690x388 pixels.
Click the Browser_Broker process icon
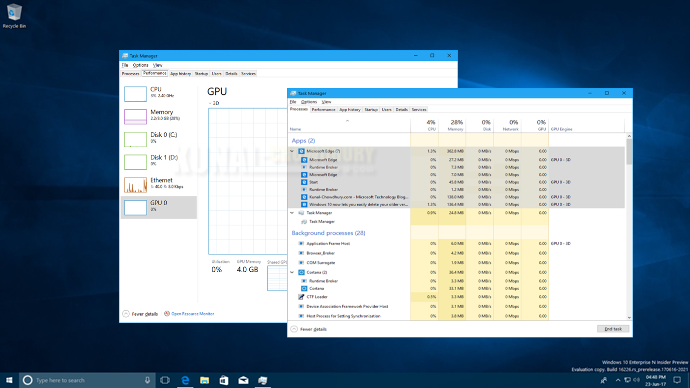point(301,253)
